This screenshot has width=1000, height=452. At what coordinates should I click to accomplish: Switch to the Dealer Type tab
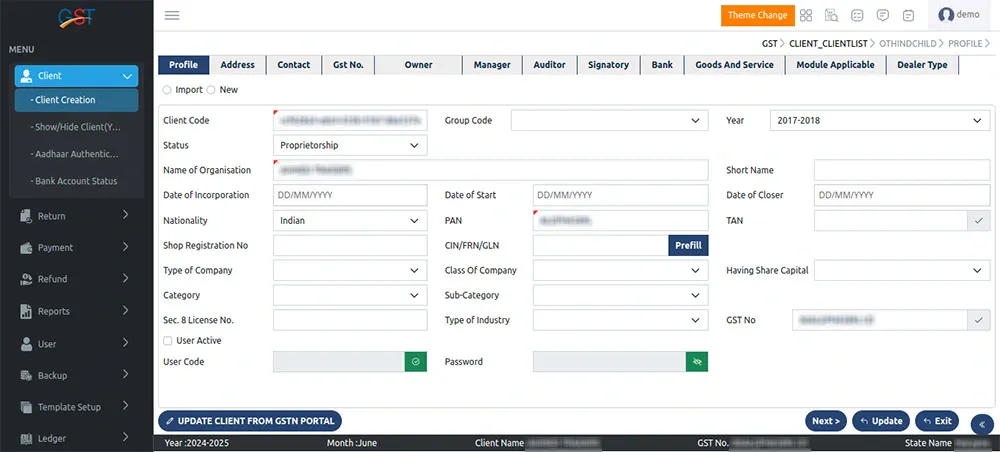(x=922, y=65)
